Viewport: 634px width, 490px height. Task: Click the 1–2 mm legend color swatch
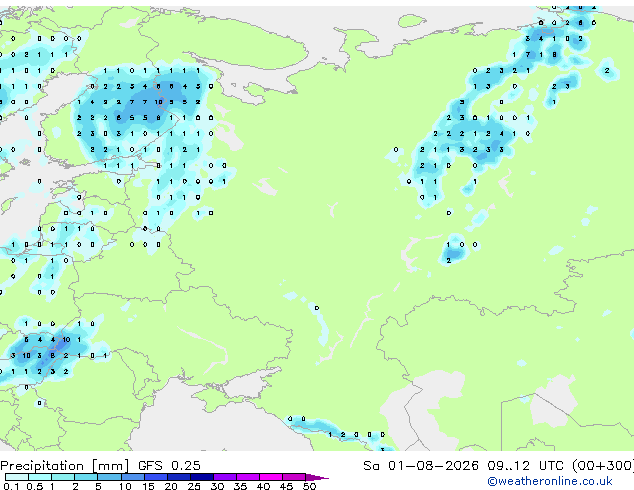tap(63, 477)
